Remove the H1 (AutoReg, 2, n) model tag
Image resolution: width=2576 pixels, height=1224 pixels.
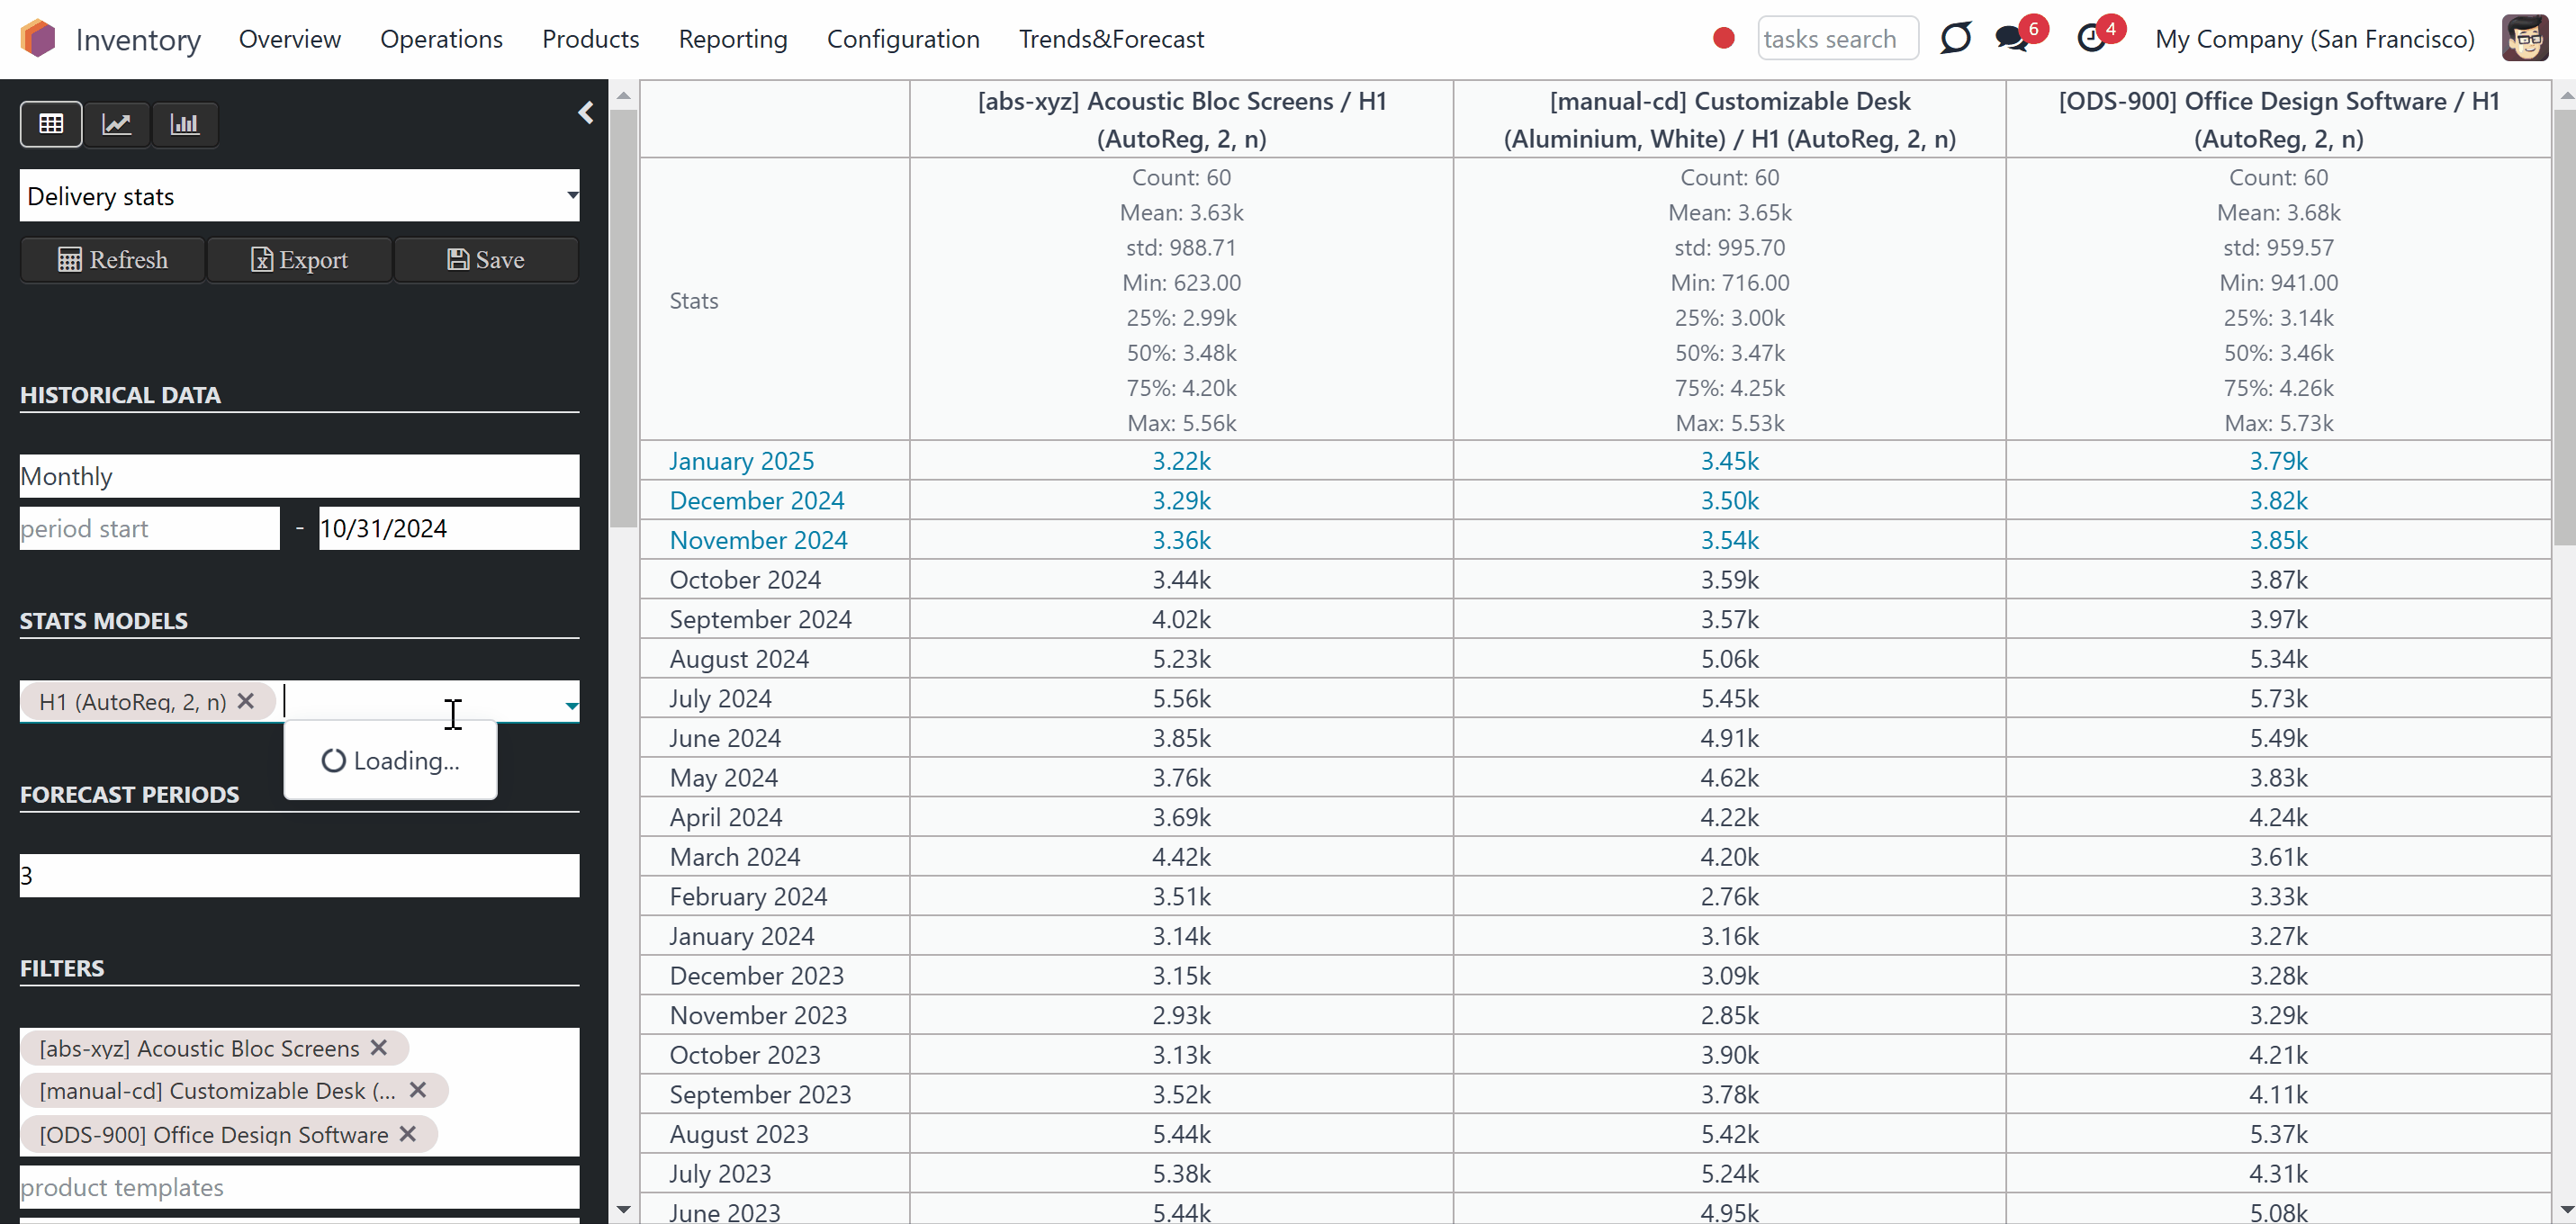246,701
